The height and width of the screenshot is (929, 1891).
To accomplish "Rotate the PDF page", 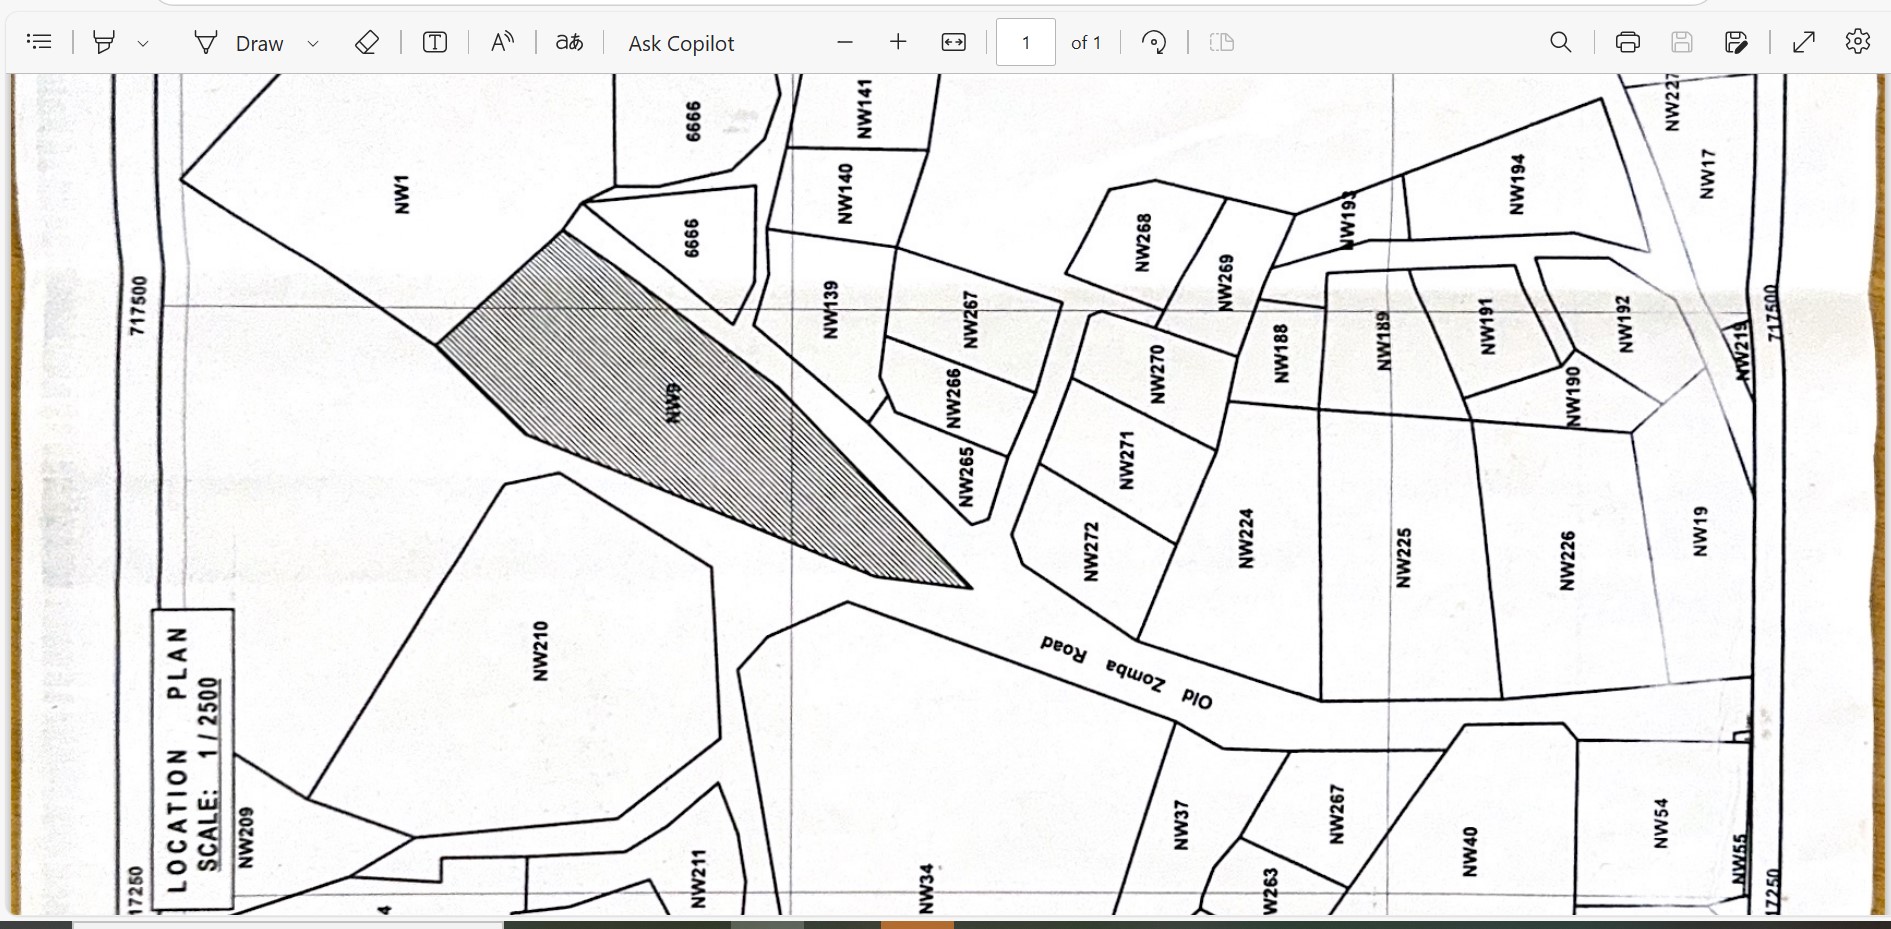I will (1154, 42).
